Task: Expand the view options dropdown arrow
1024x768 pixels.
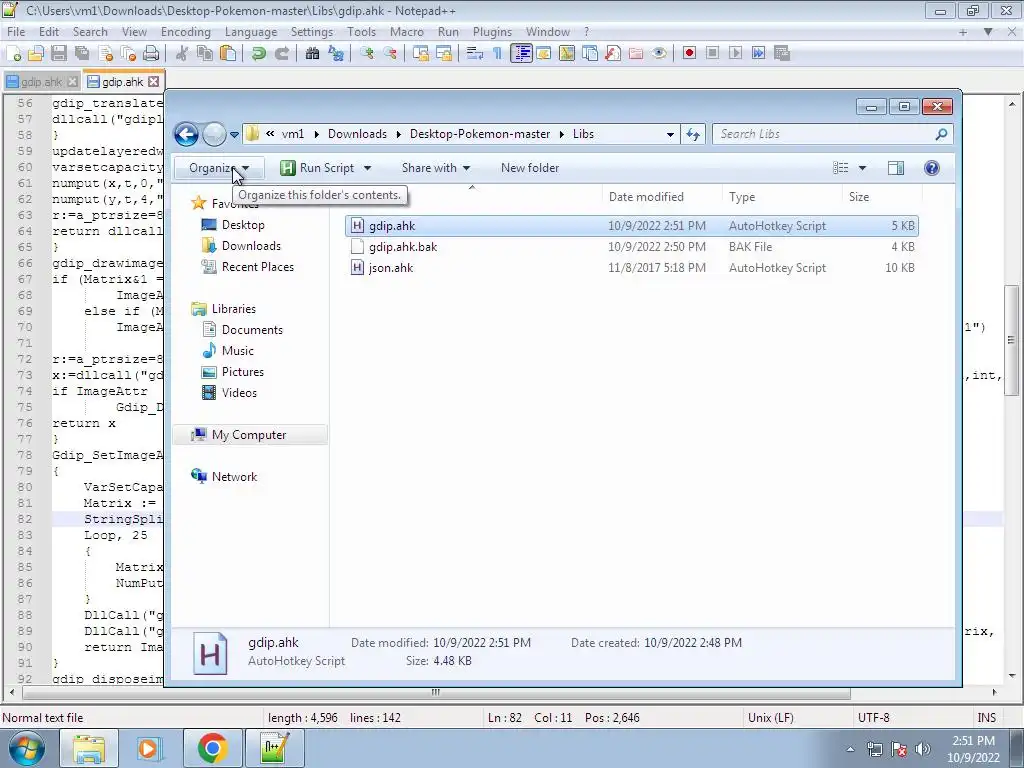Action: tap(863, 168)
